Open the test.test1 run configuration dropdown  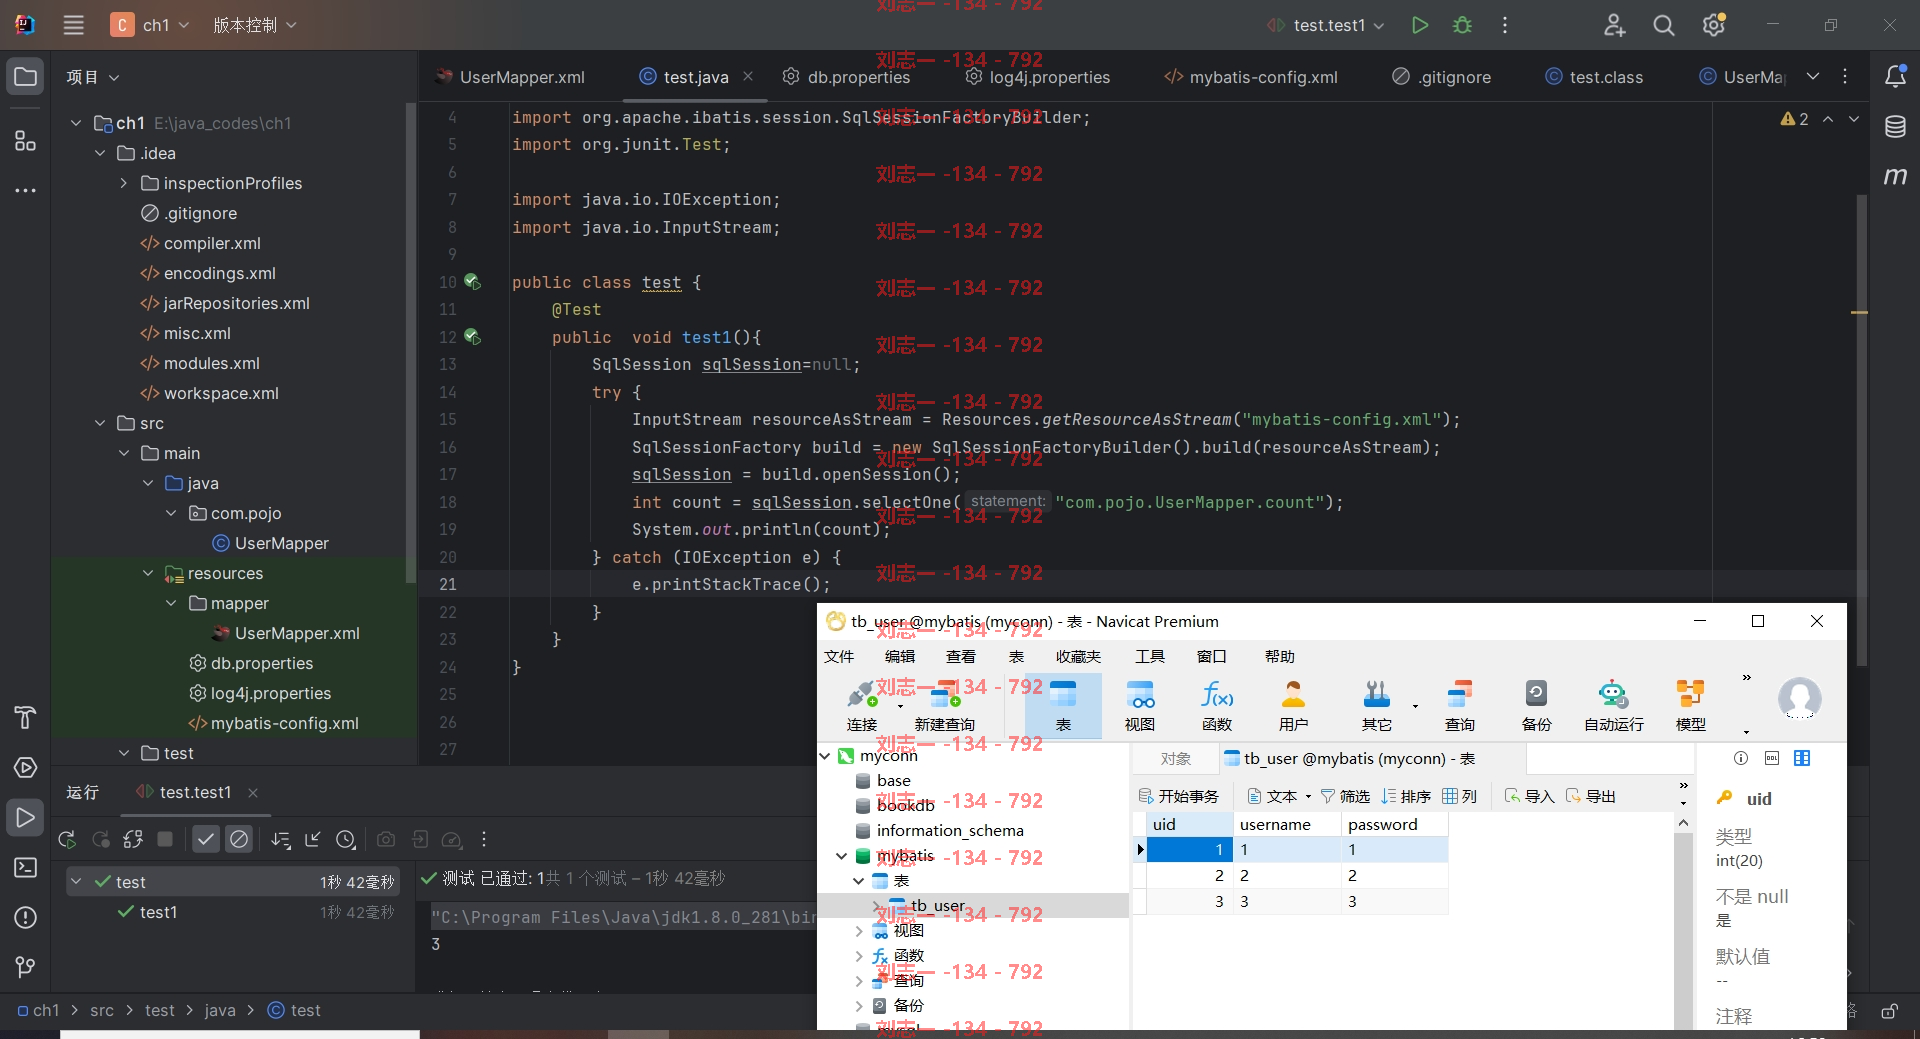click(1326, 25)
